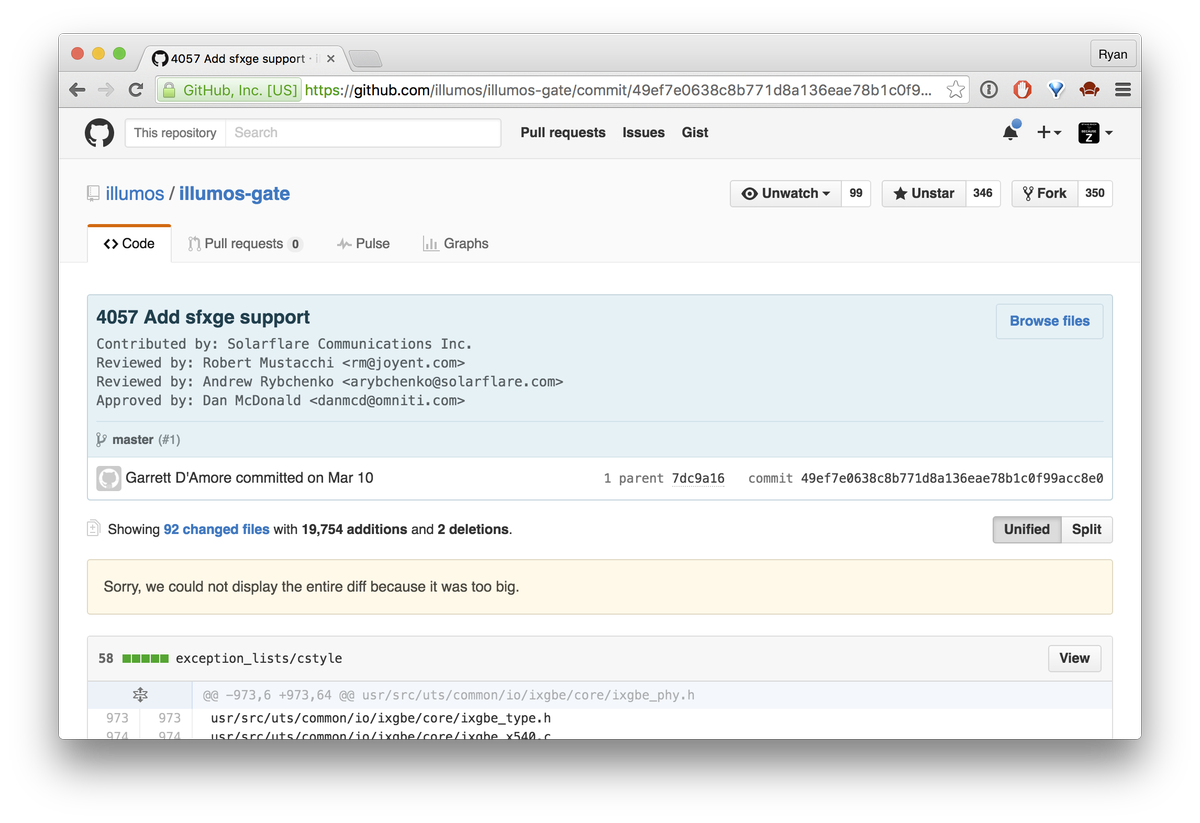
Task: Click the green GitHub, Inc. security lock
Action: click(x=229, y=90)
